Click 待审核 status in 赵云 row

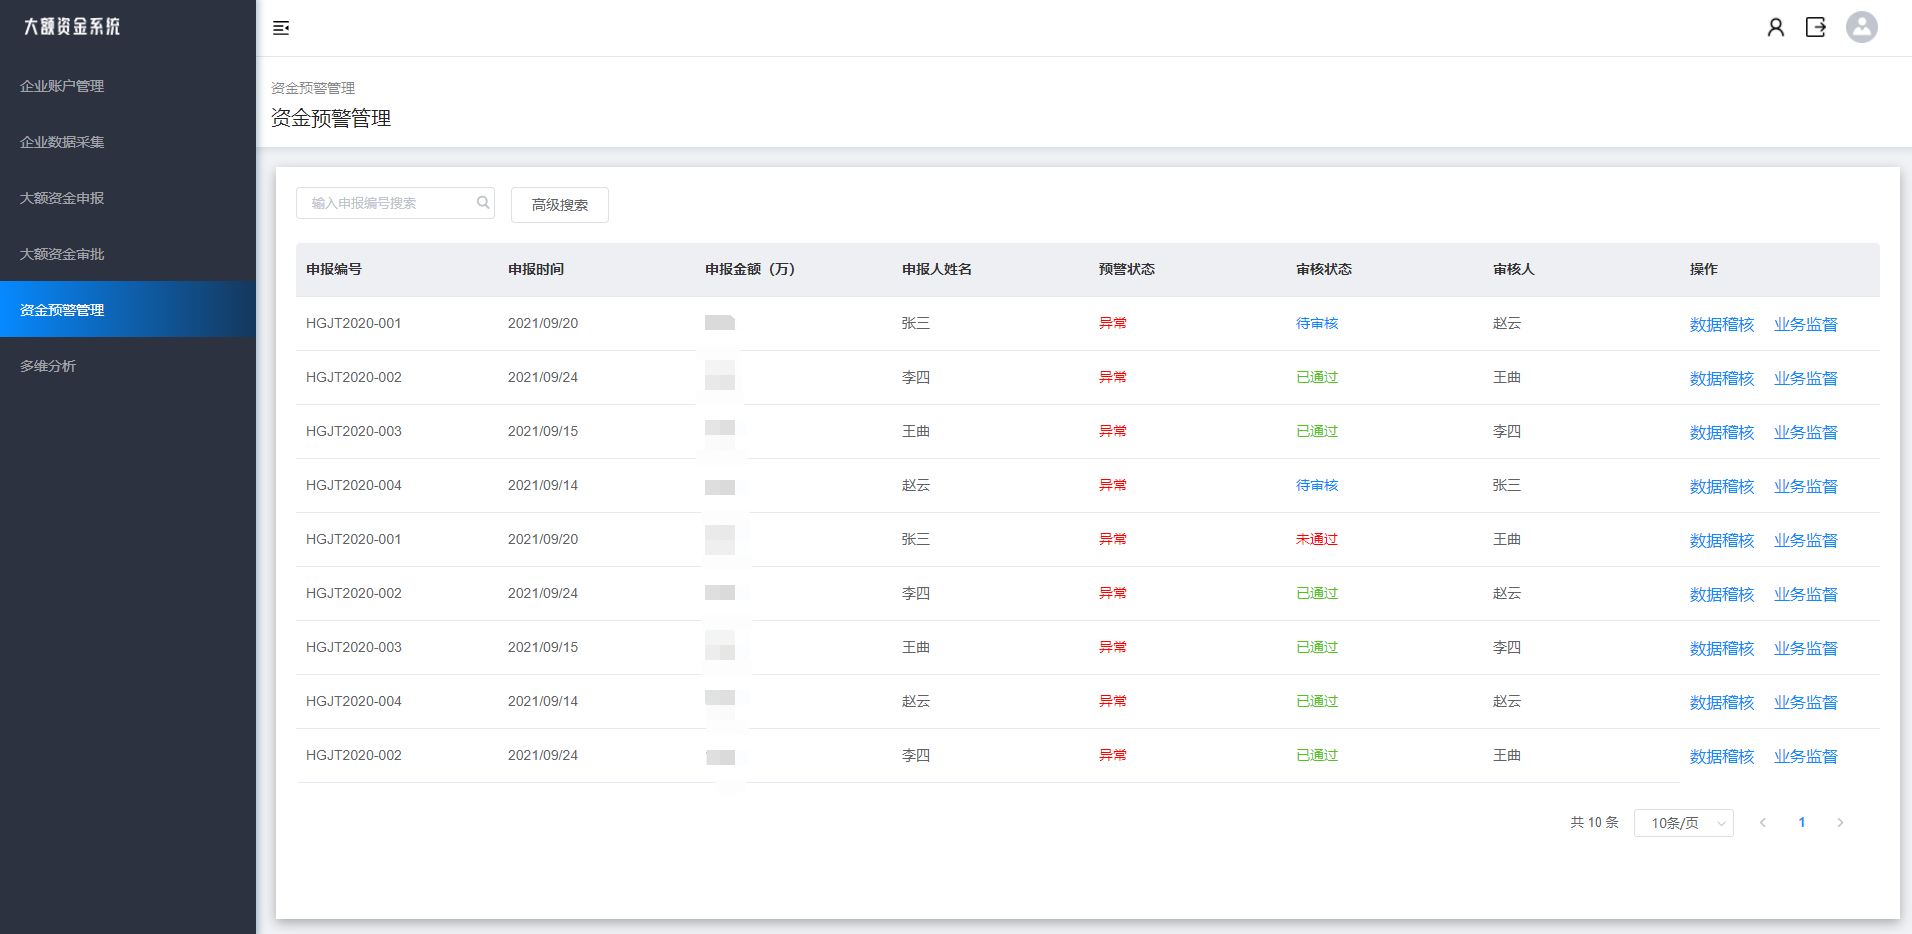[1317, 485]
